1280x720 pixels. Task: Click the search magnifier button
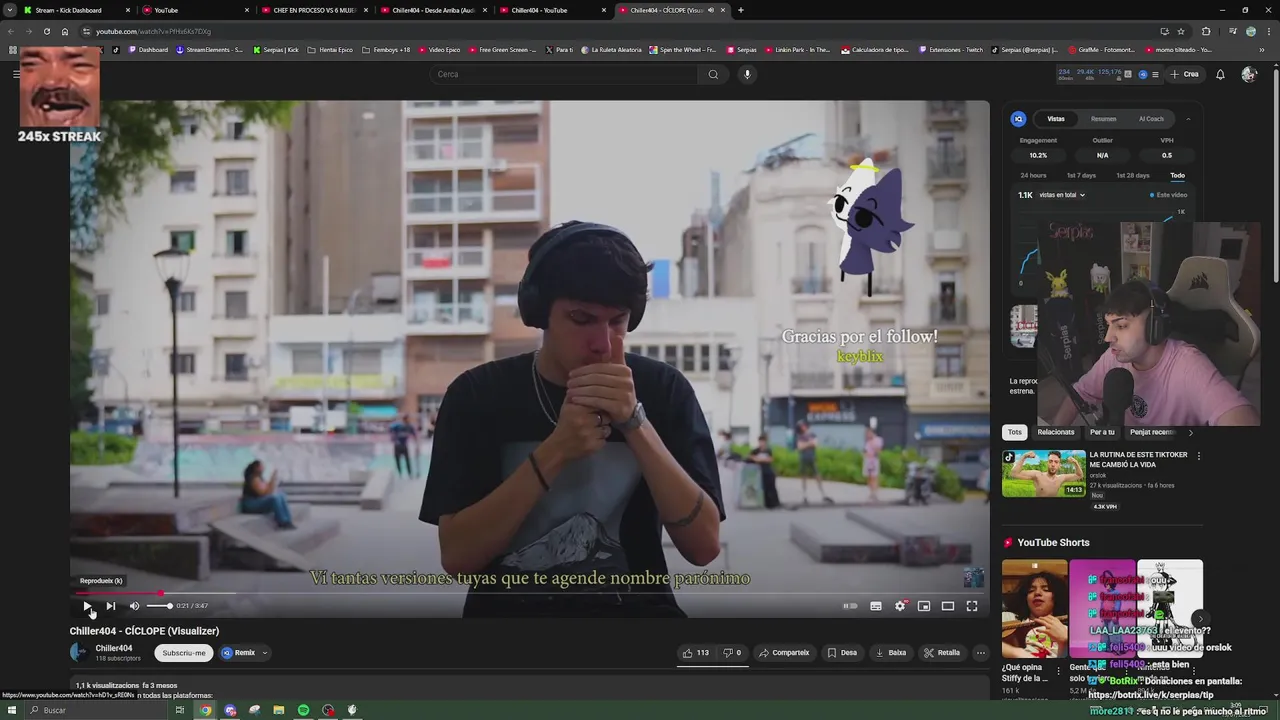point(713,74)
